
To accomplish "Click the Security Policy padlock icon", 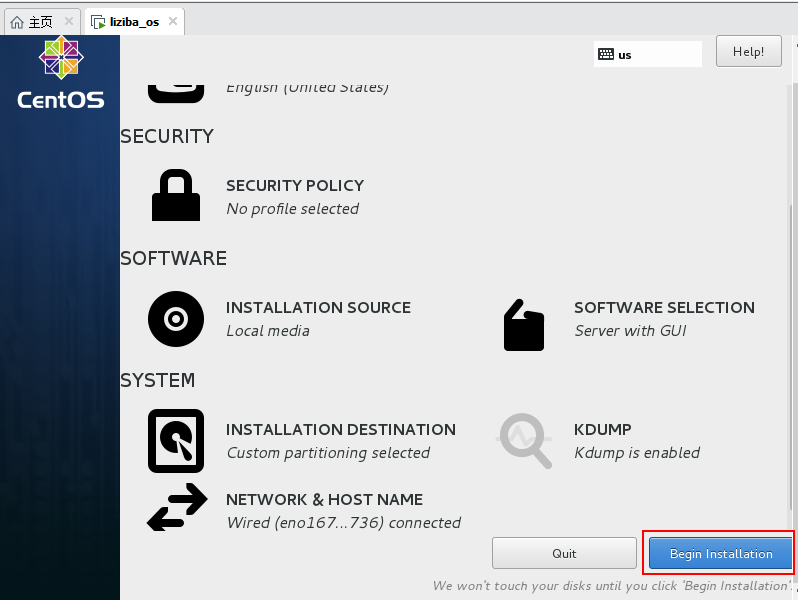I will point(176,195).
